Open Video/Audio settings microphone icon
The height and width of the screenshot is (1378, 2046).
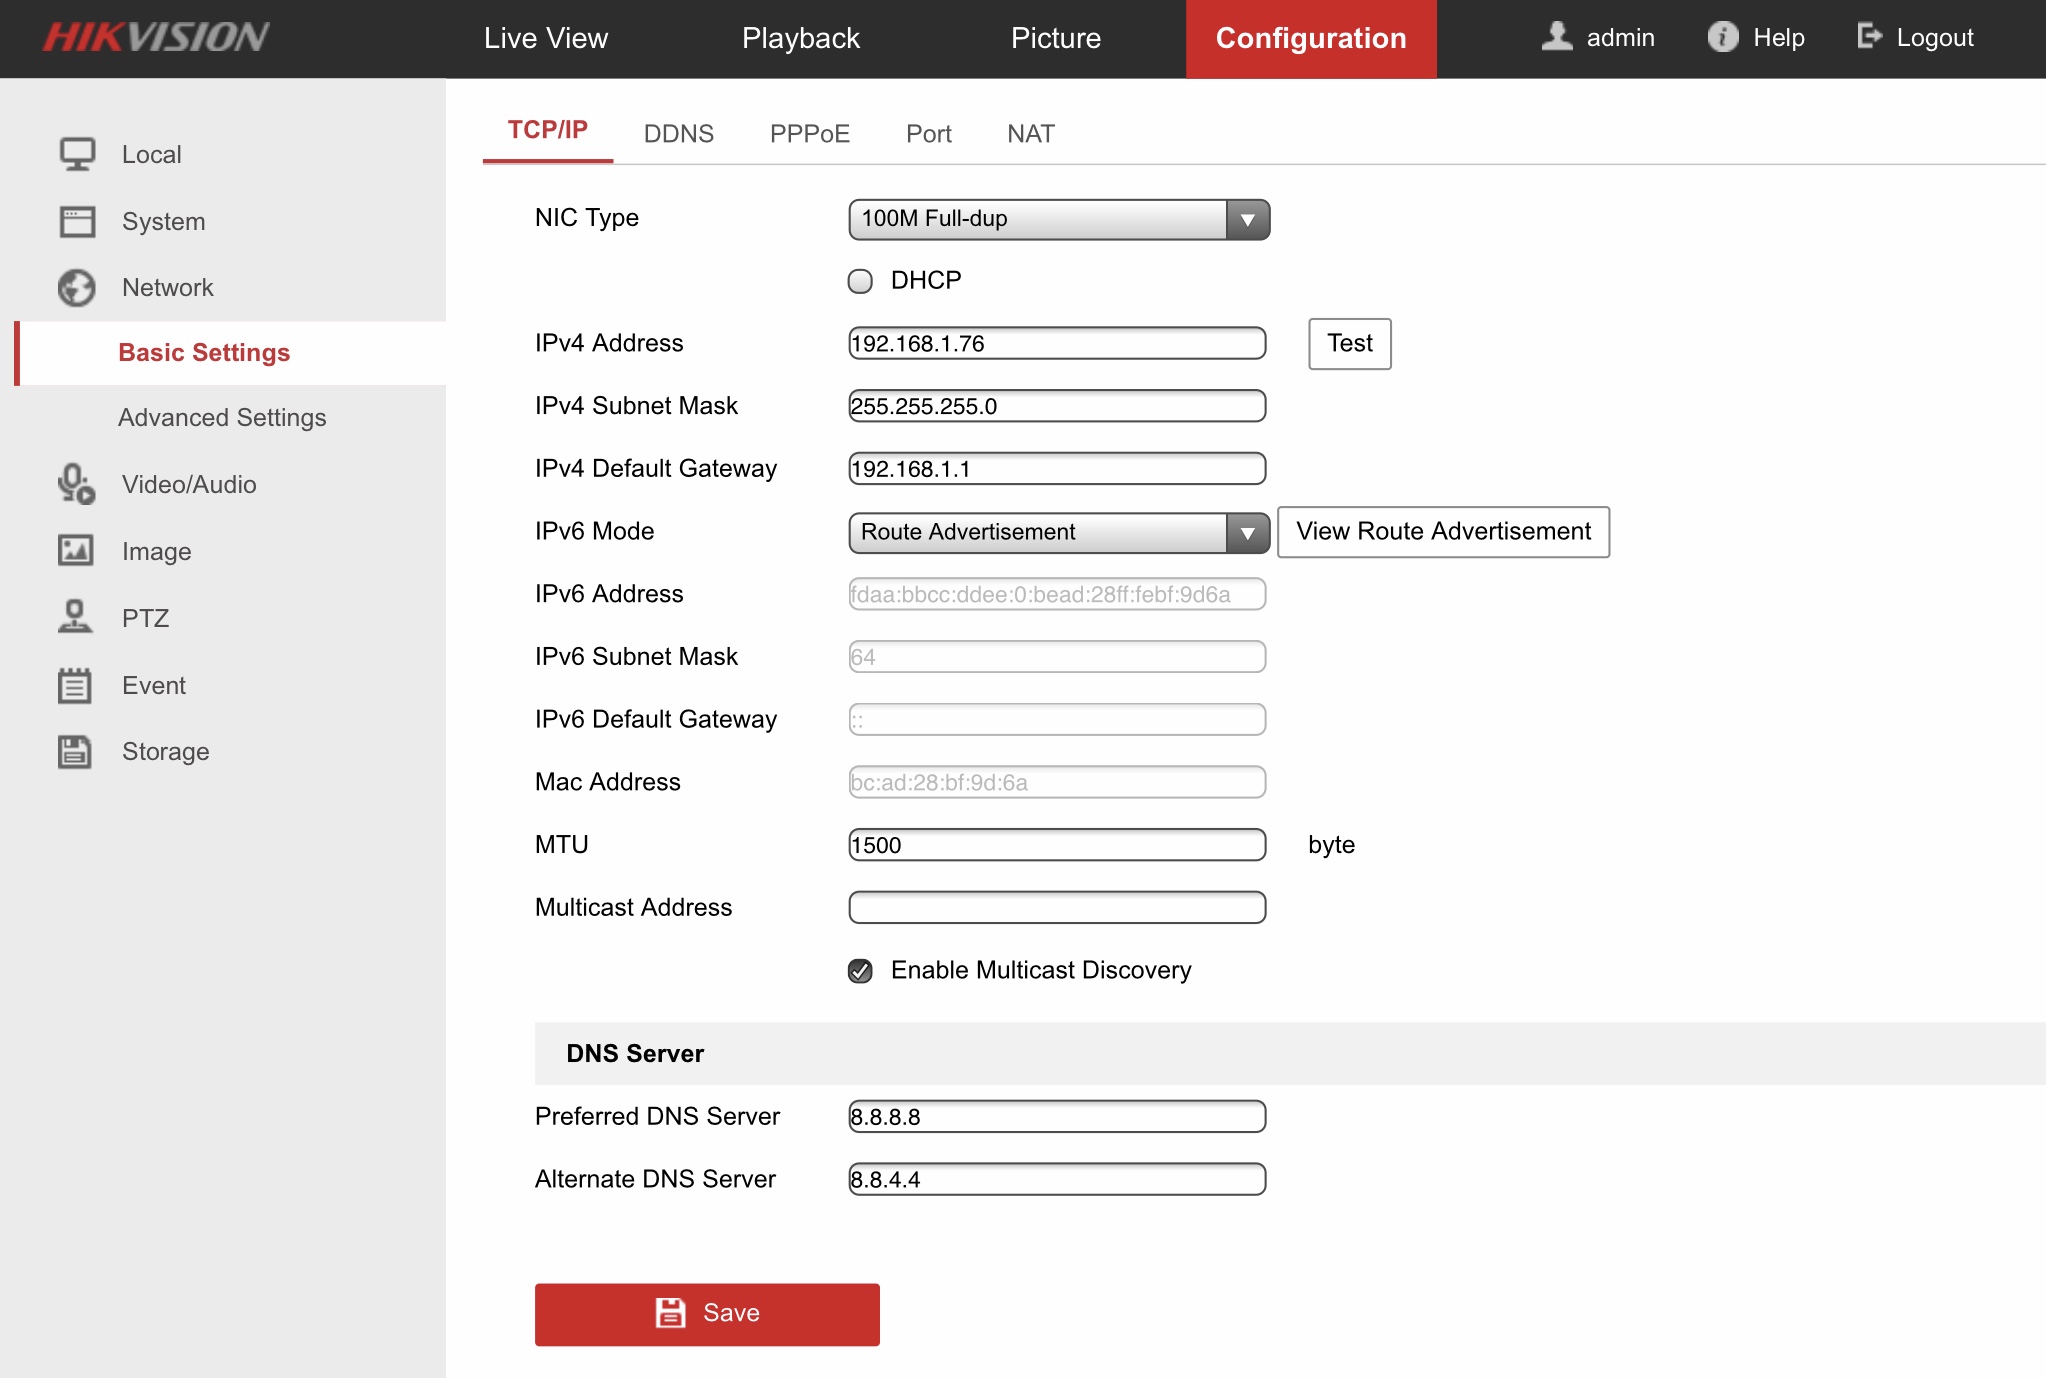pyautogui.click(x=77, y=484)
